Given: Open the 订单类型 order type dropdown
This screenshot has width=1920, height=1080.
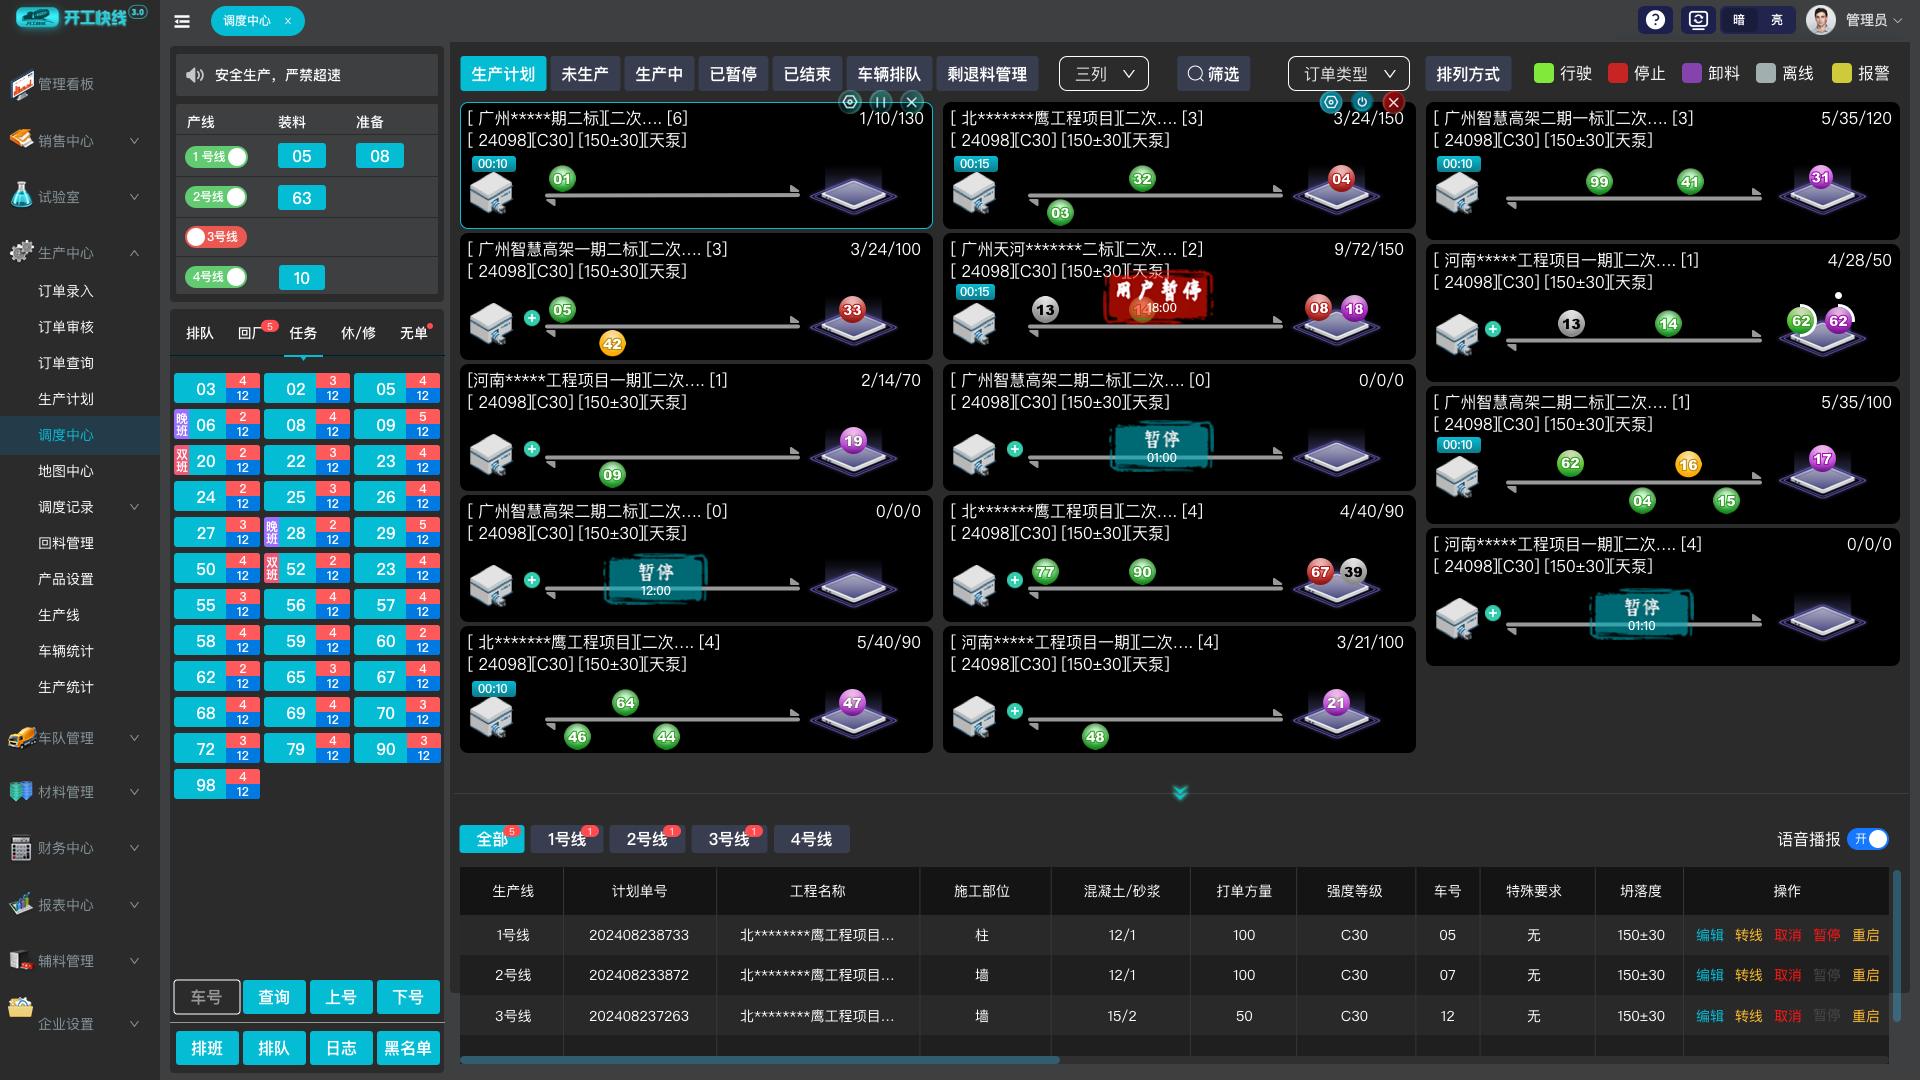Looking at the screenshot, I should (x=1348, y=74).
